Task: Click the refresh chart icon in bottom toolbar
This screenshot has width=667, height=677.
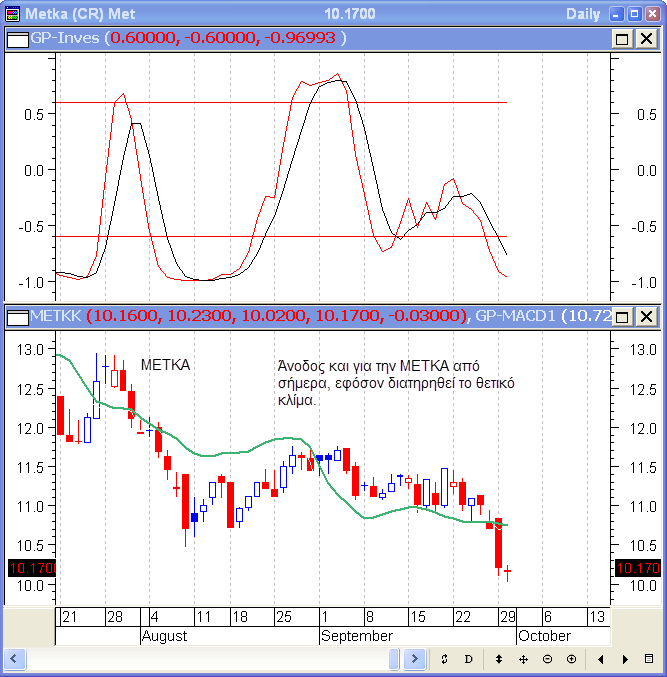Action: 444,660
